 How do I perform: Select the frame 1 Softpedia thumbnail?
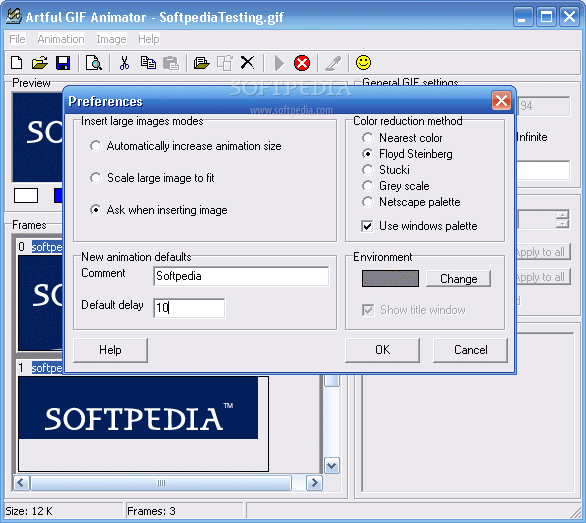tap(143, 424)
